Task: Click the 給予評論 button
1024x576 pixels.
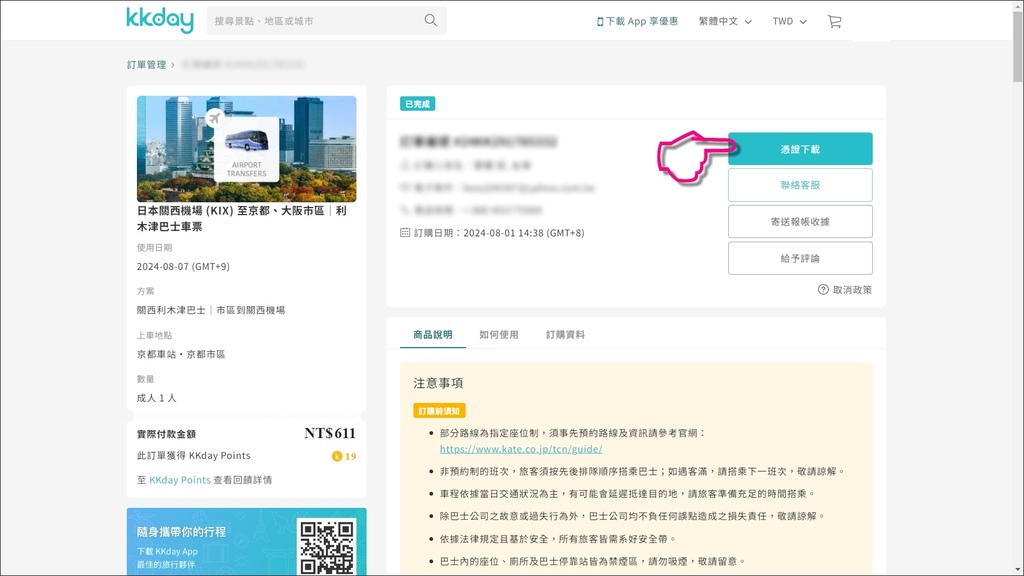Action: 800,258
